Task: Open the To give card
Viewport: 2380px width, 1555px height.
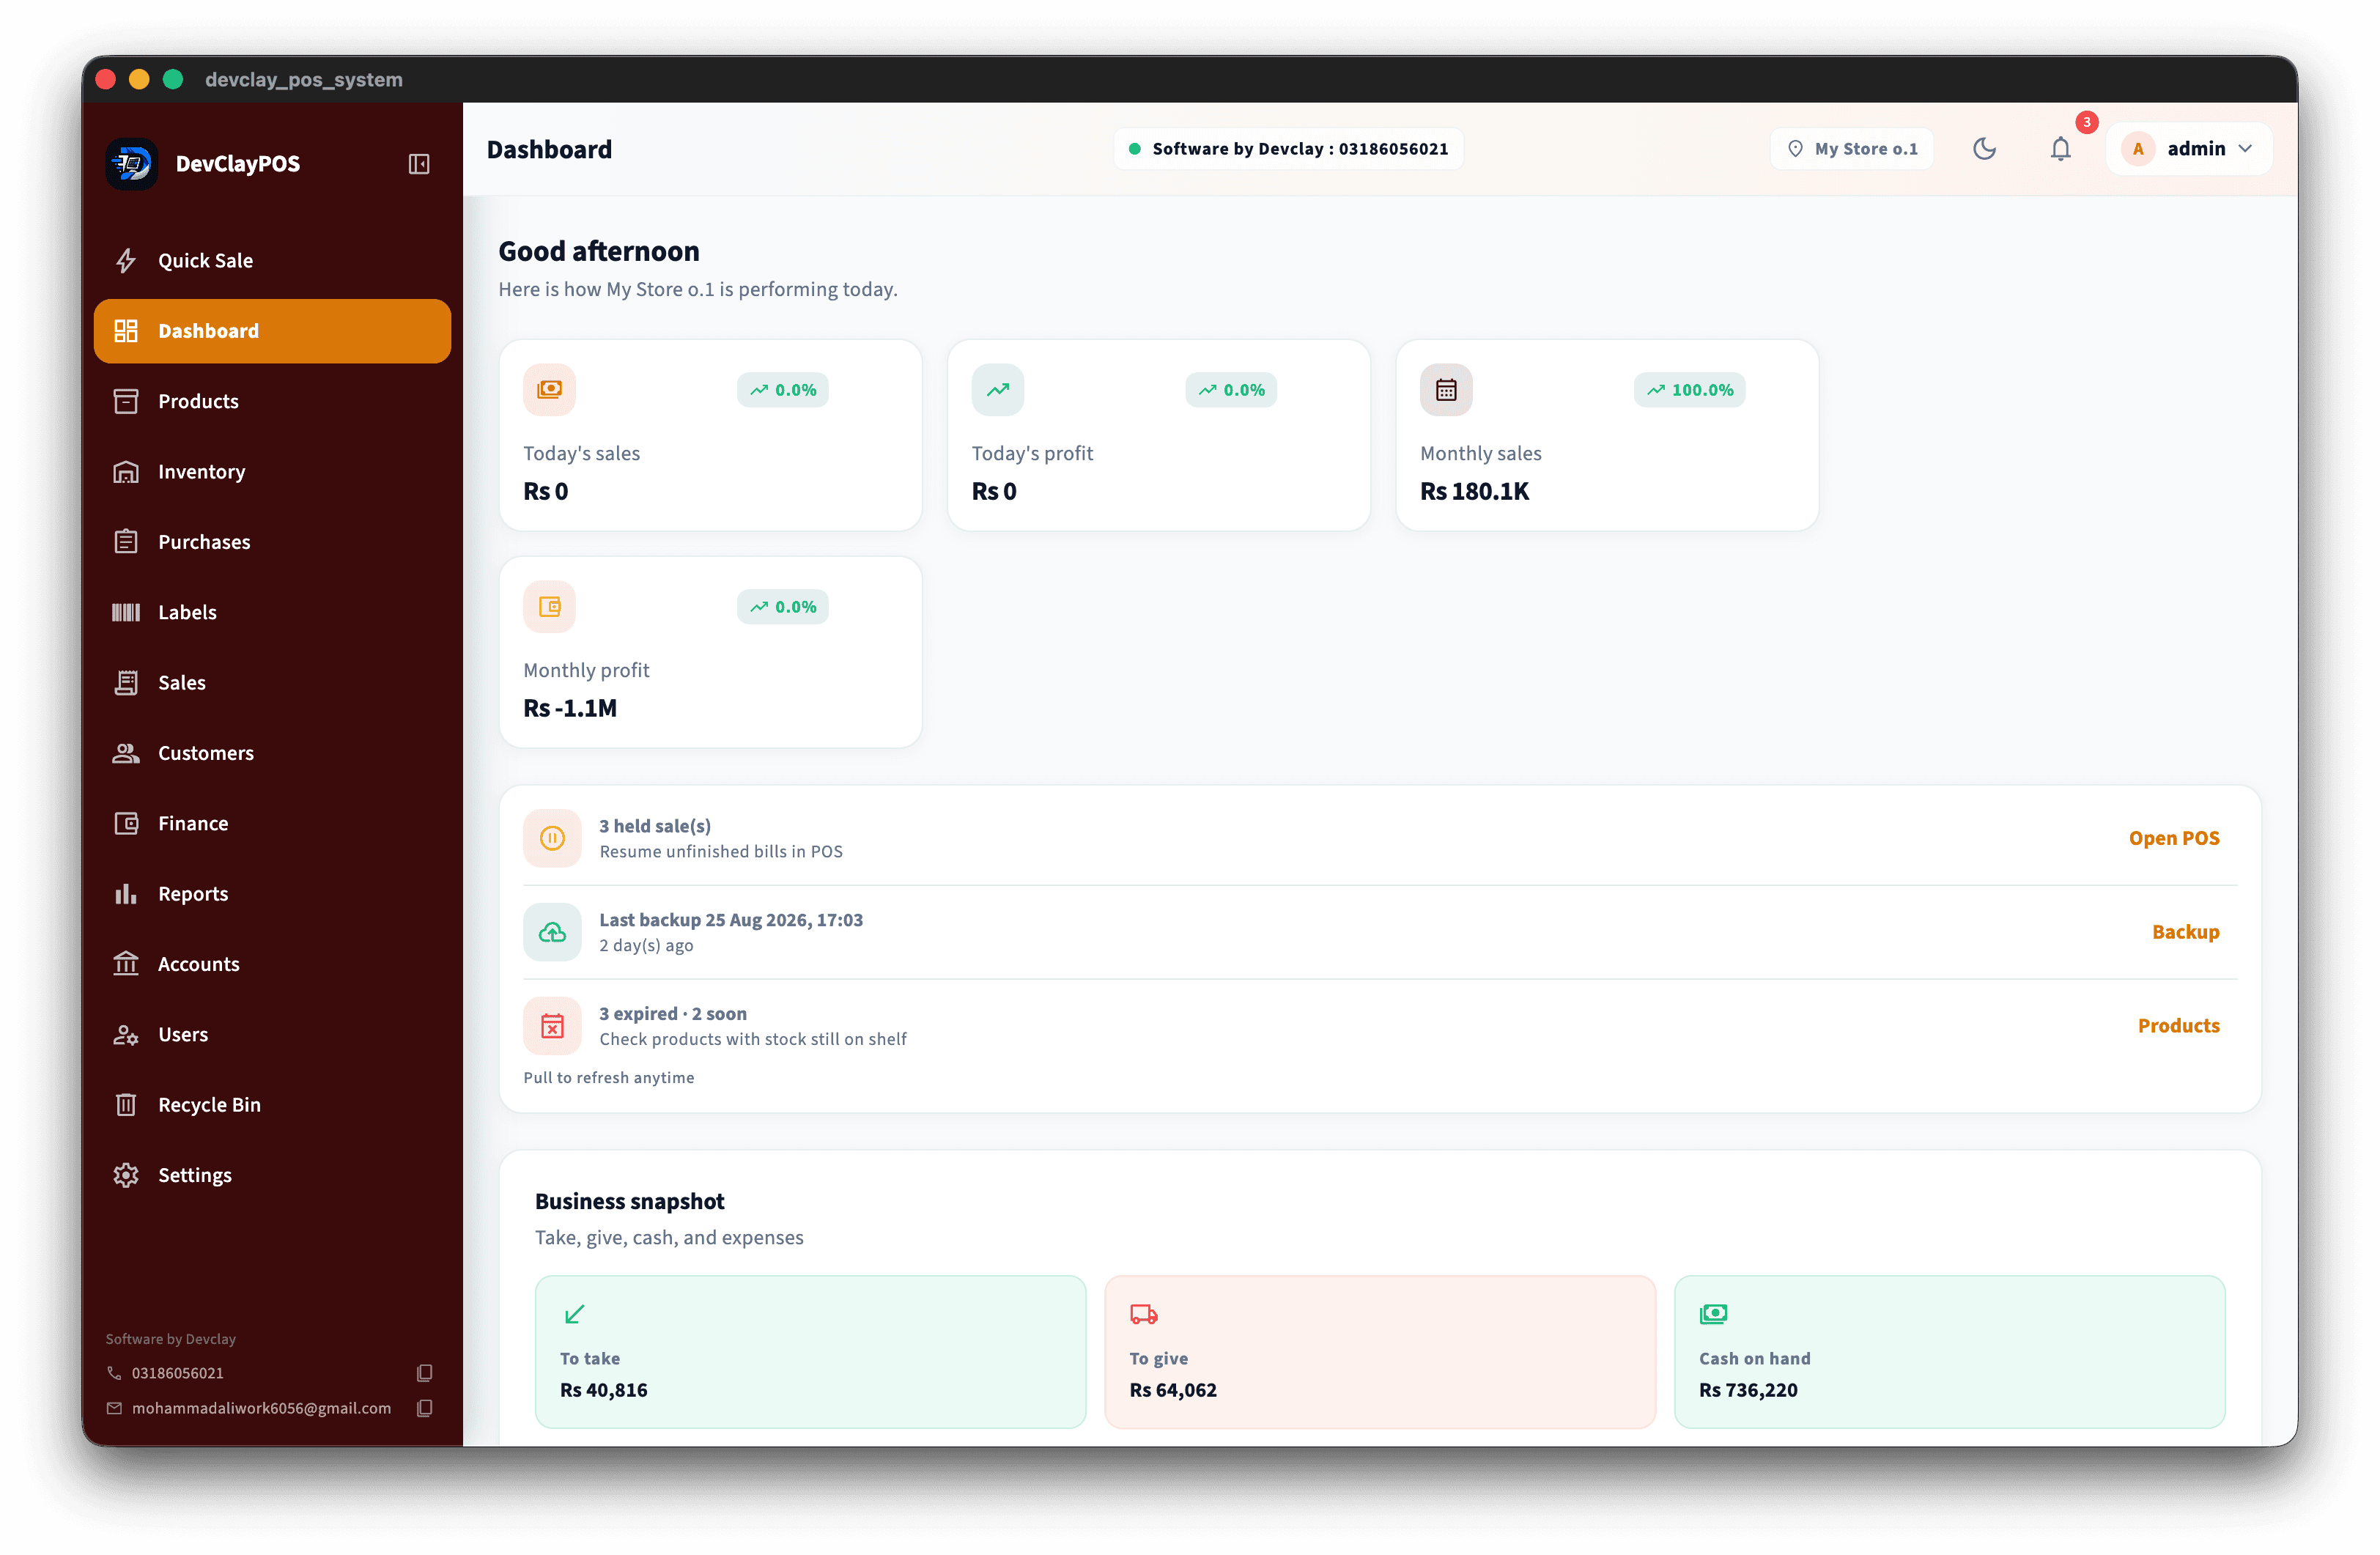Action: (1380, 1352)
